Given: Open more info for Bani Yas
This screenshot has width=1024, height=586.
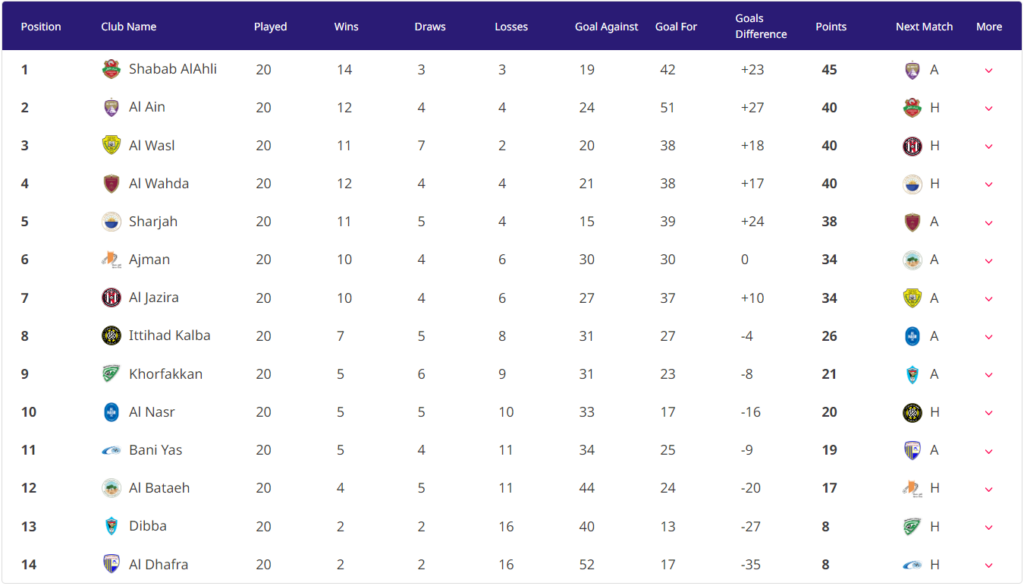Looking at the screenshot, I should [x=989, y=451].
